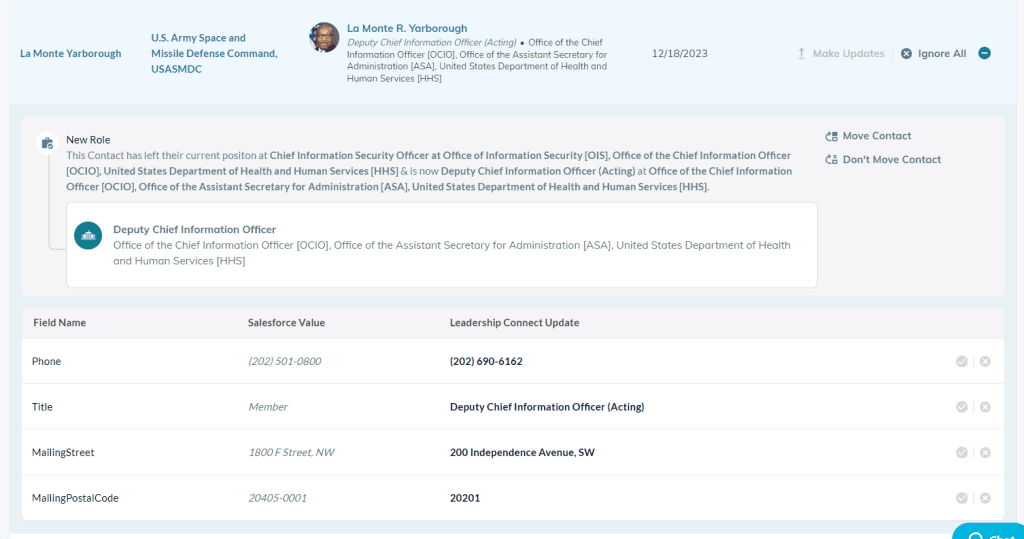This screenshot has width=1024, height=539.
Task: Open La Monte R. Yarborough profile link
Action: [x=407, y=28]
